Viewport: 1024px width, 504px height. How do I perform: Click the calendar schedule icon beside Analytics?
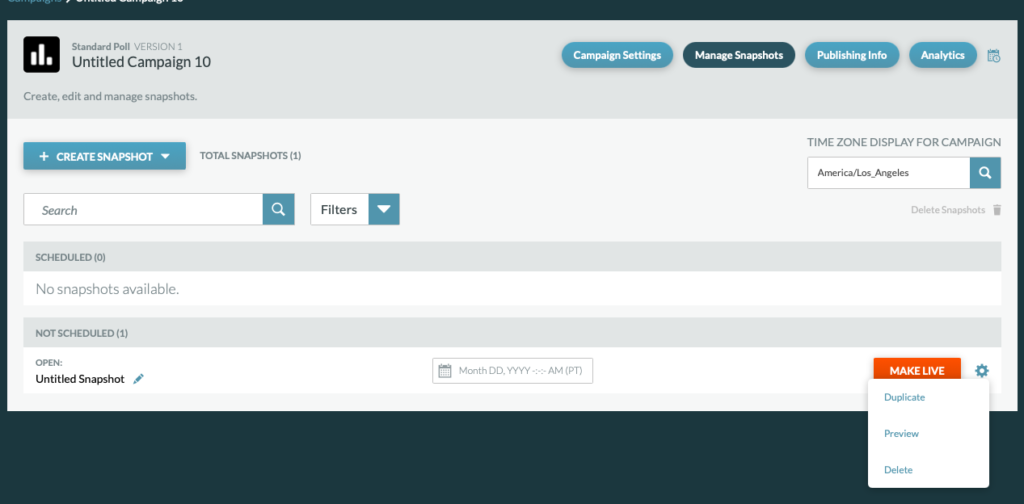click(x=993, y=56)
